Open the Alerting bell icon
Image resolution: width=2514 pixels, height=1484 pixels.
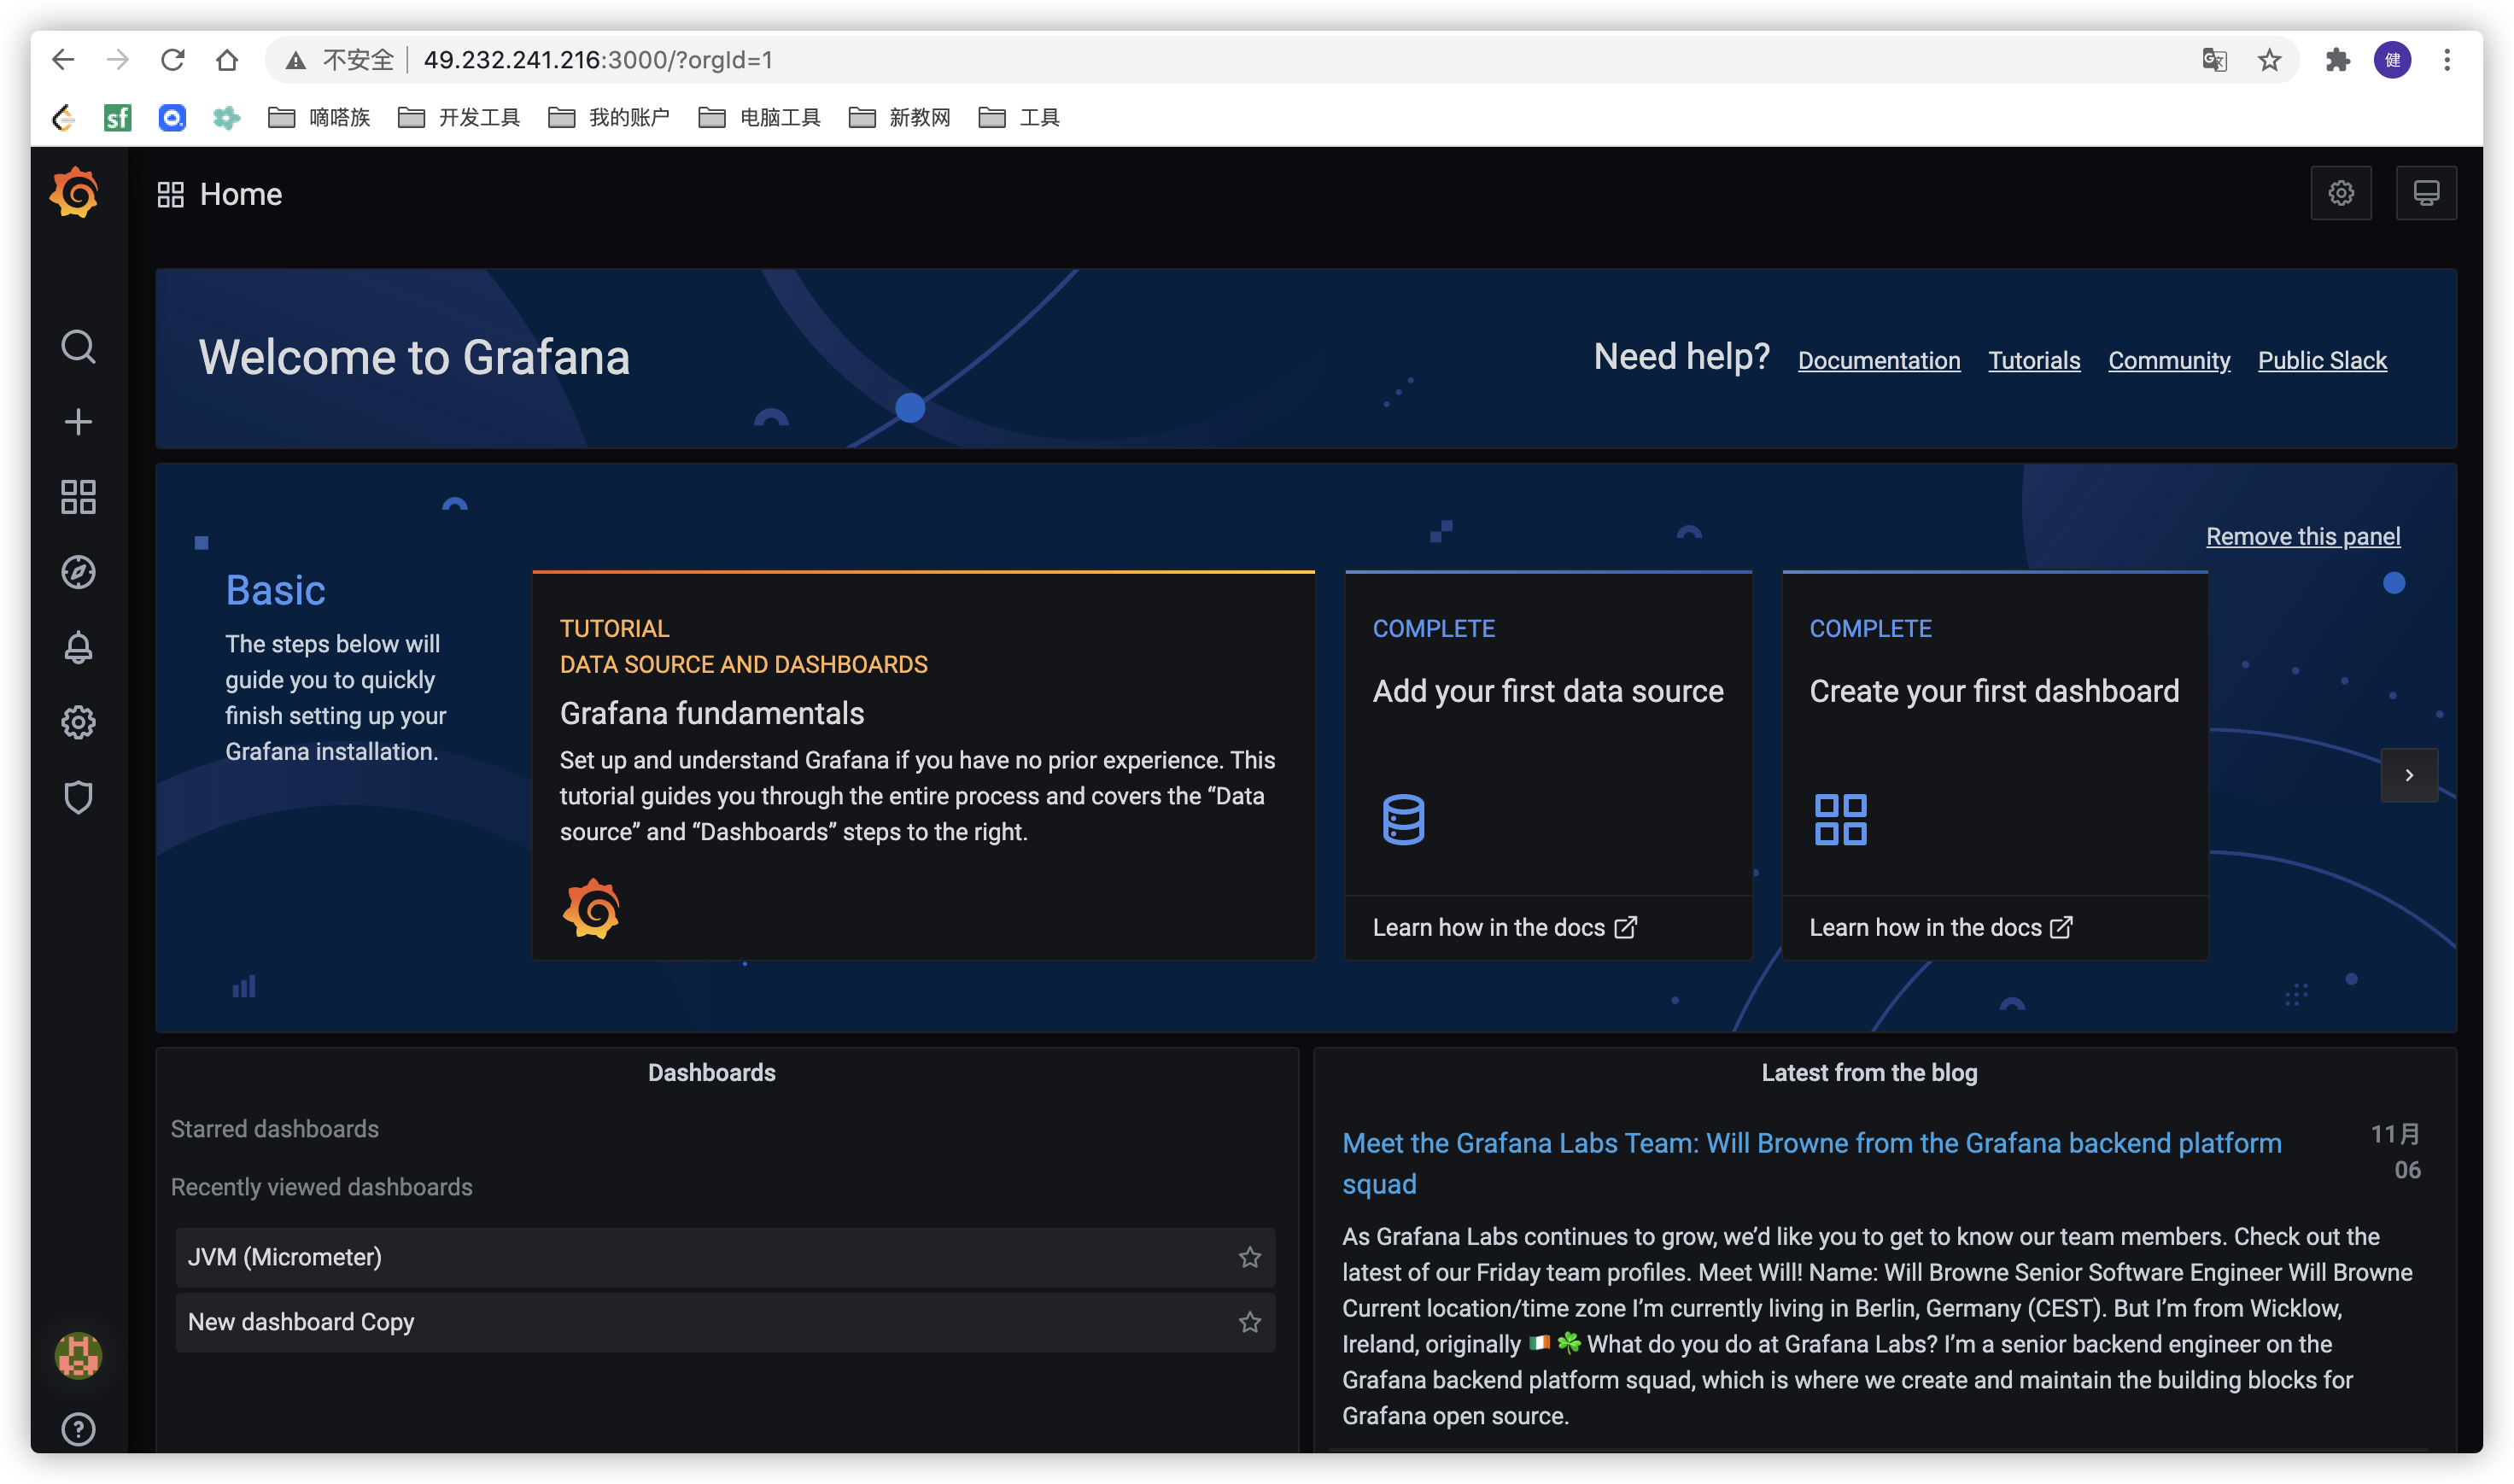78,647
